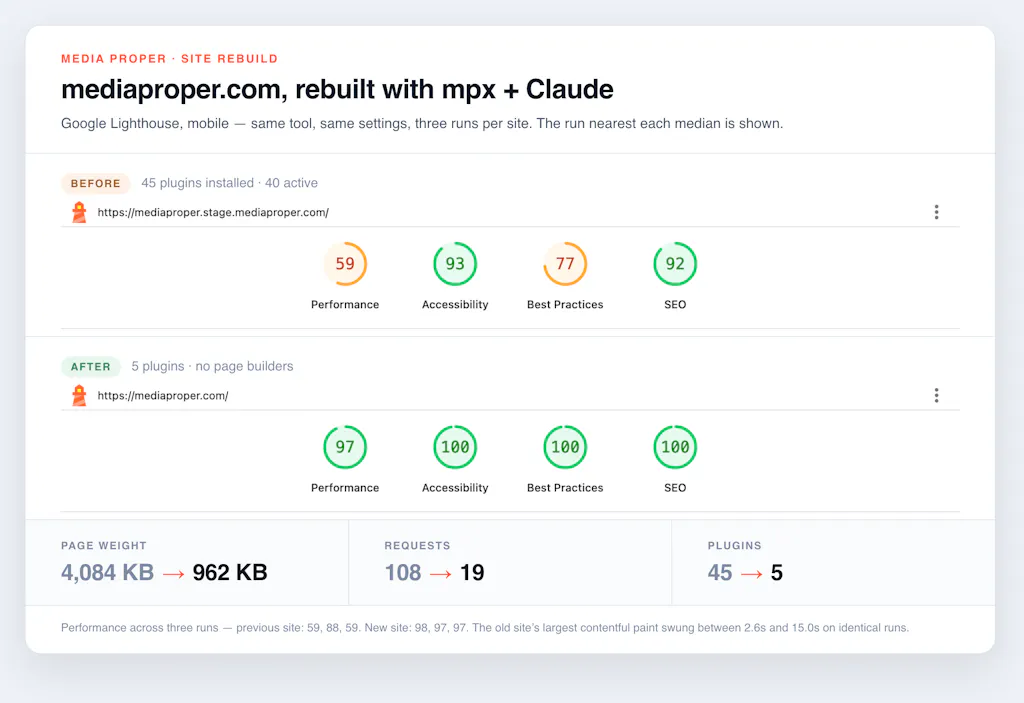
Task: Click the BEFORE badge
Action: (x=95, y=184)
